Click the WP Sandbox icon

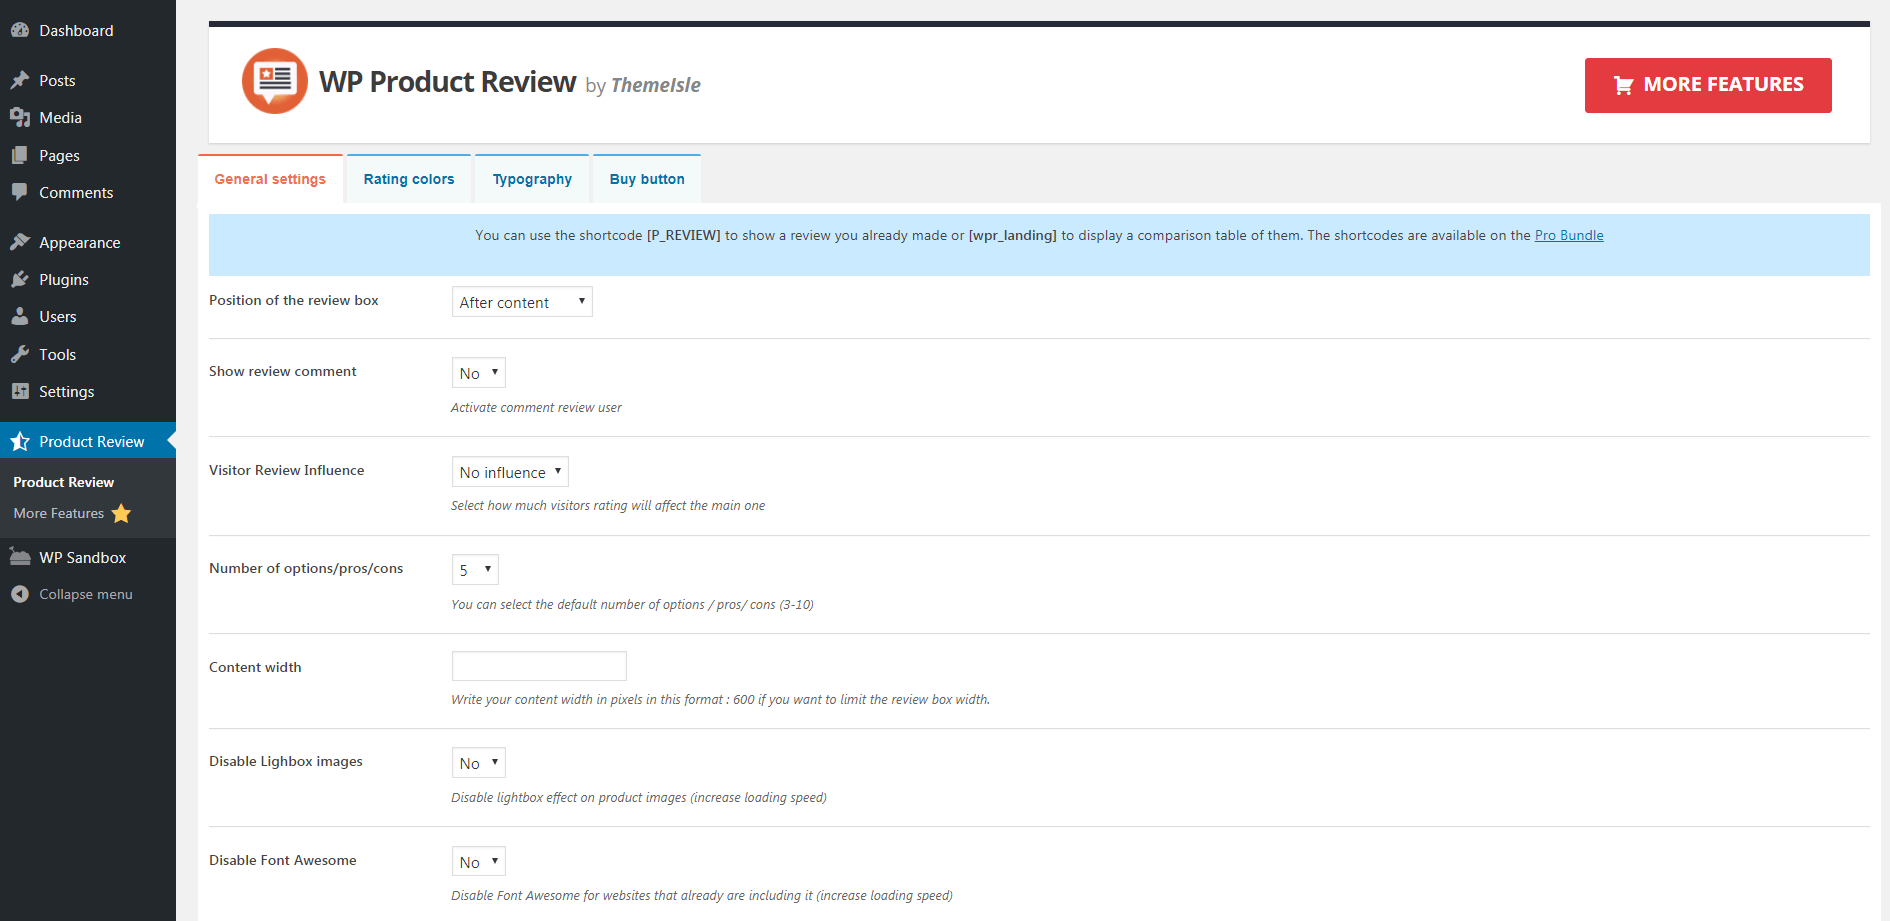click(20, 557)
